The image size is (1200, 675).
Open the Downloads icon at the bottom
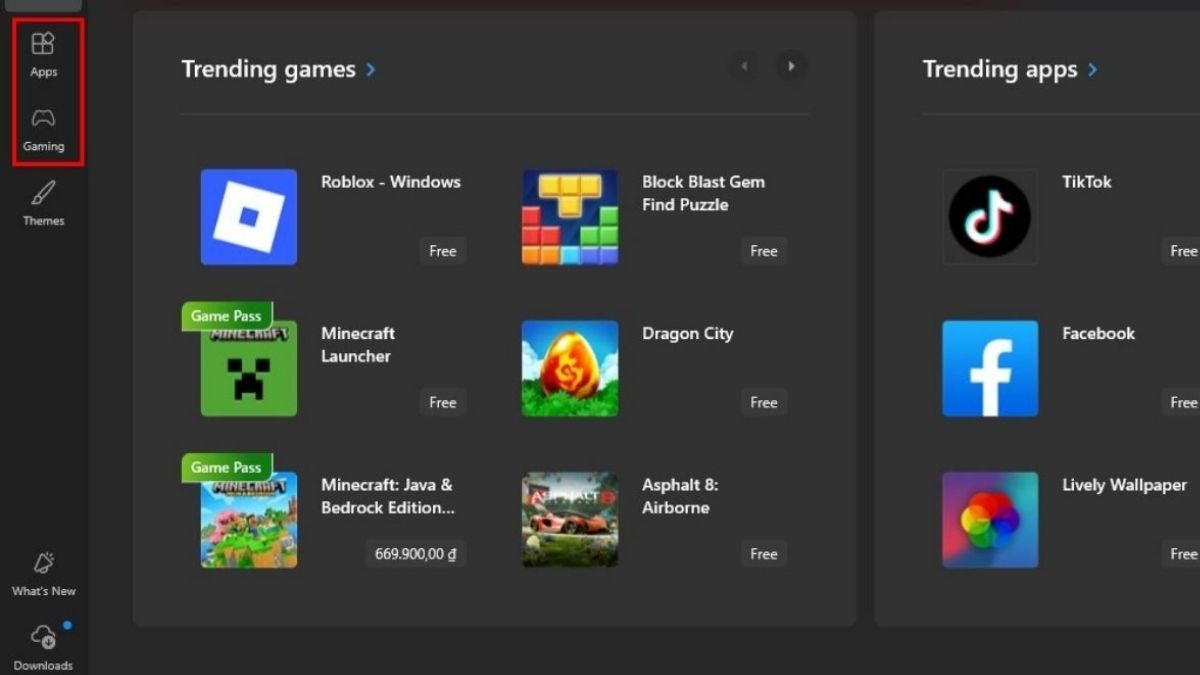pyautogui.click(x=43, y=640)
